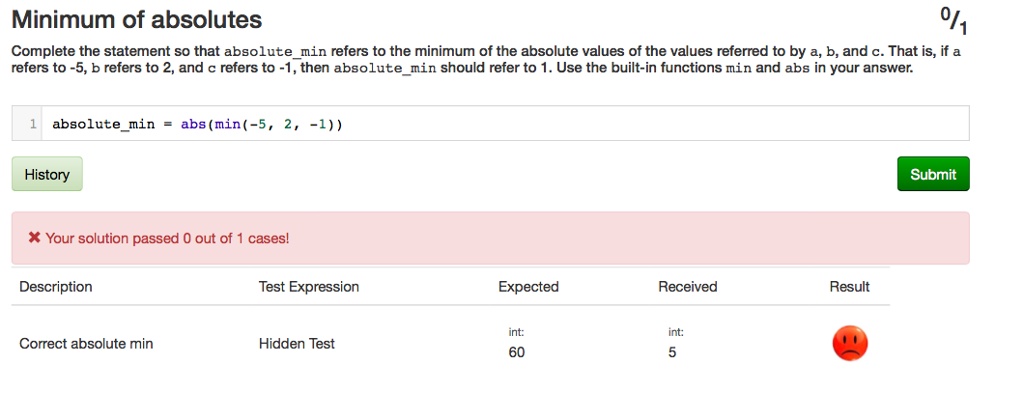Click the Test Expression column header

pos(309,287)
